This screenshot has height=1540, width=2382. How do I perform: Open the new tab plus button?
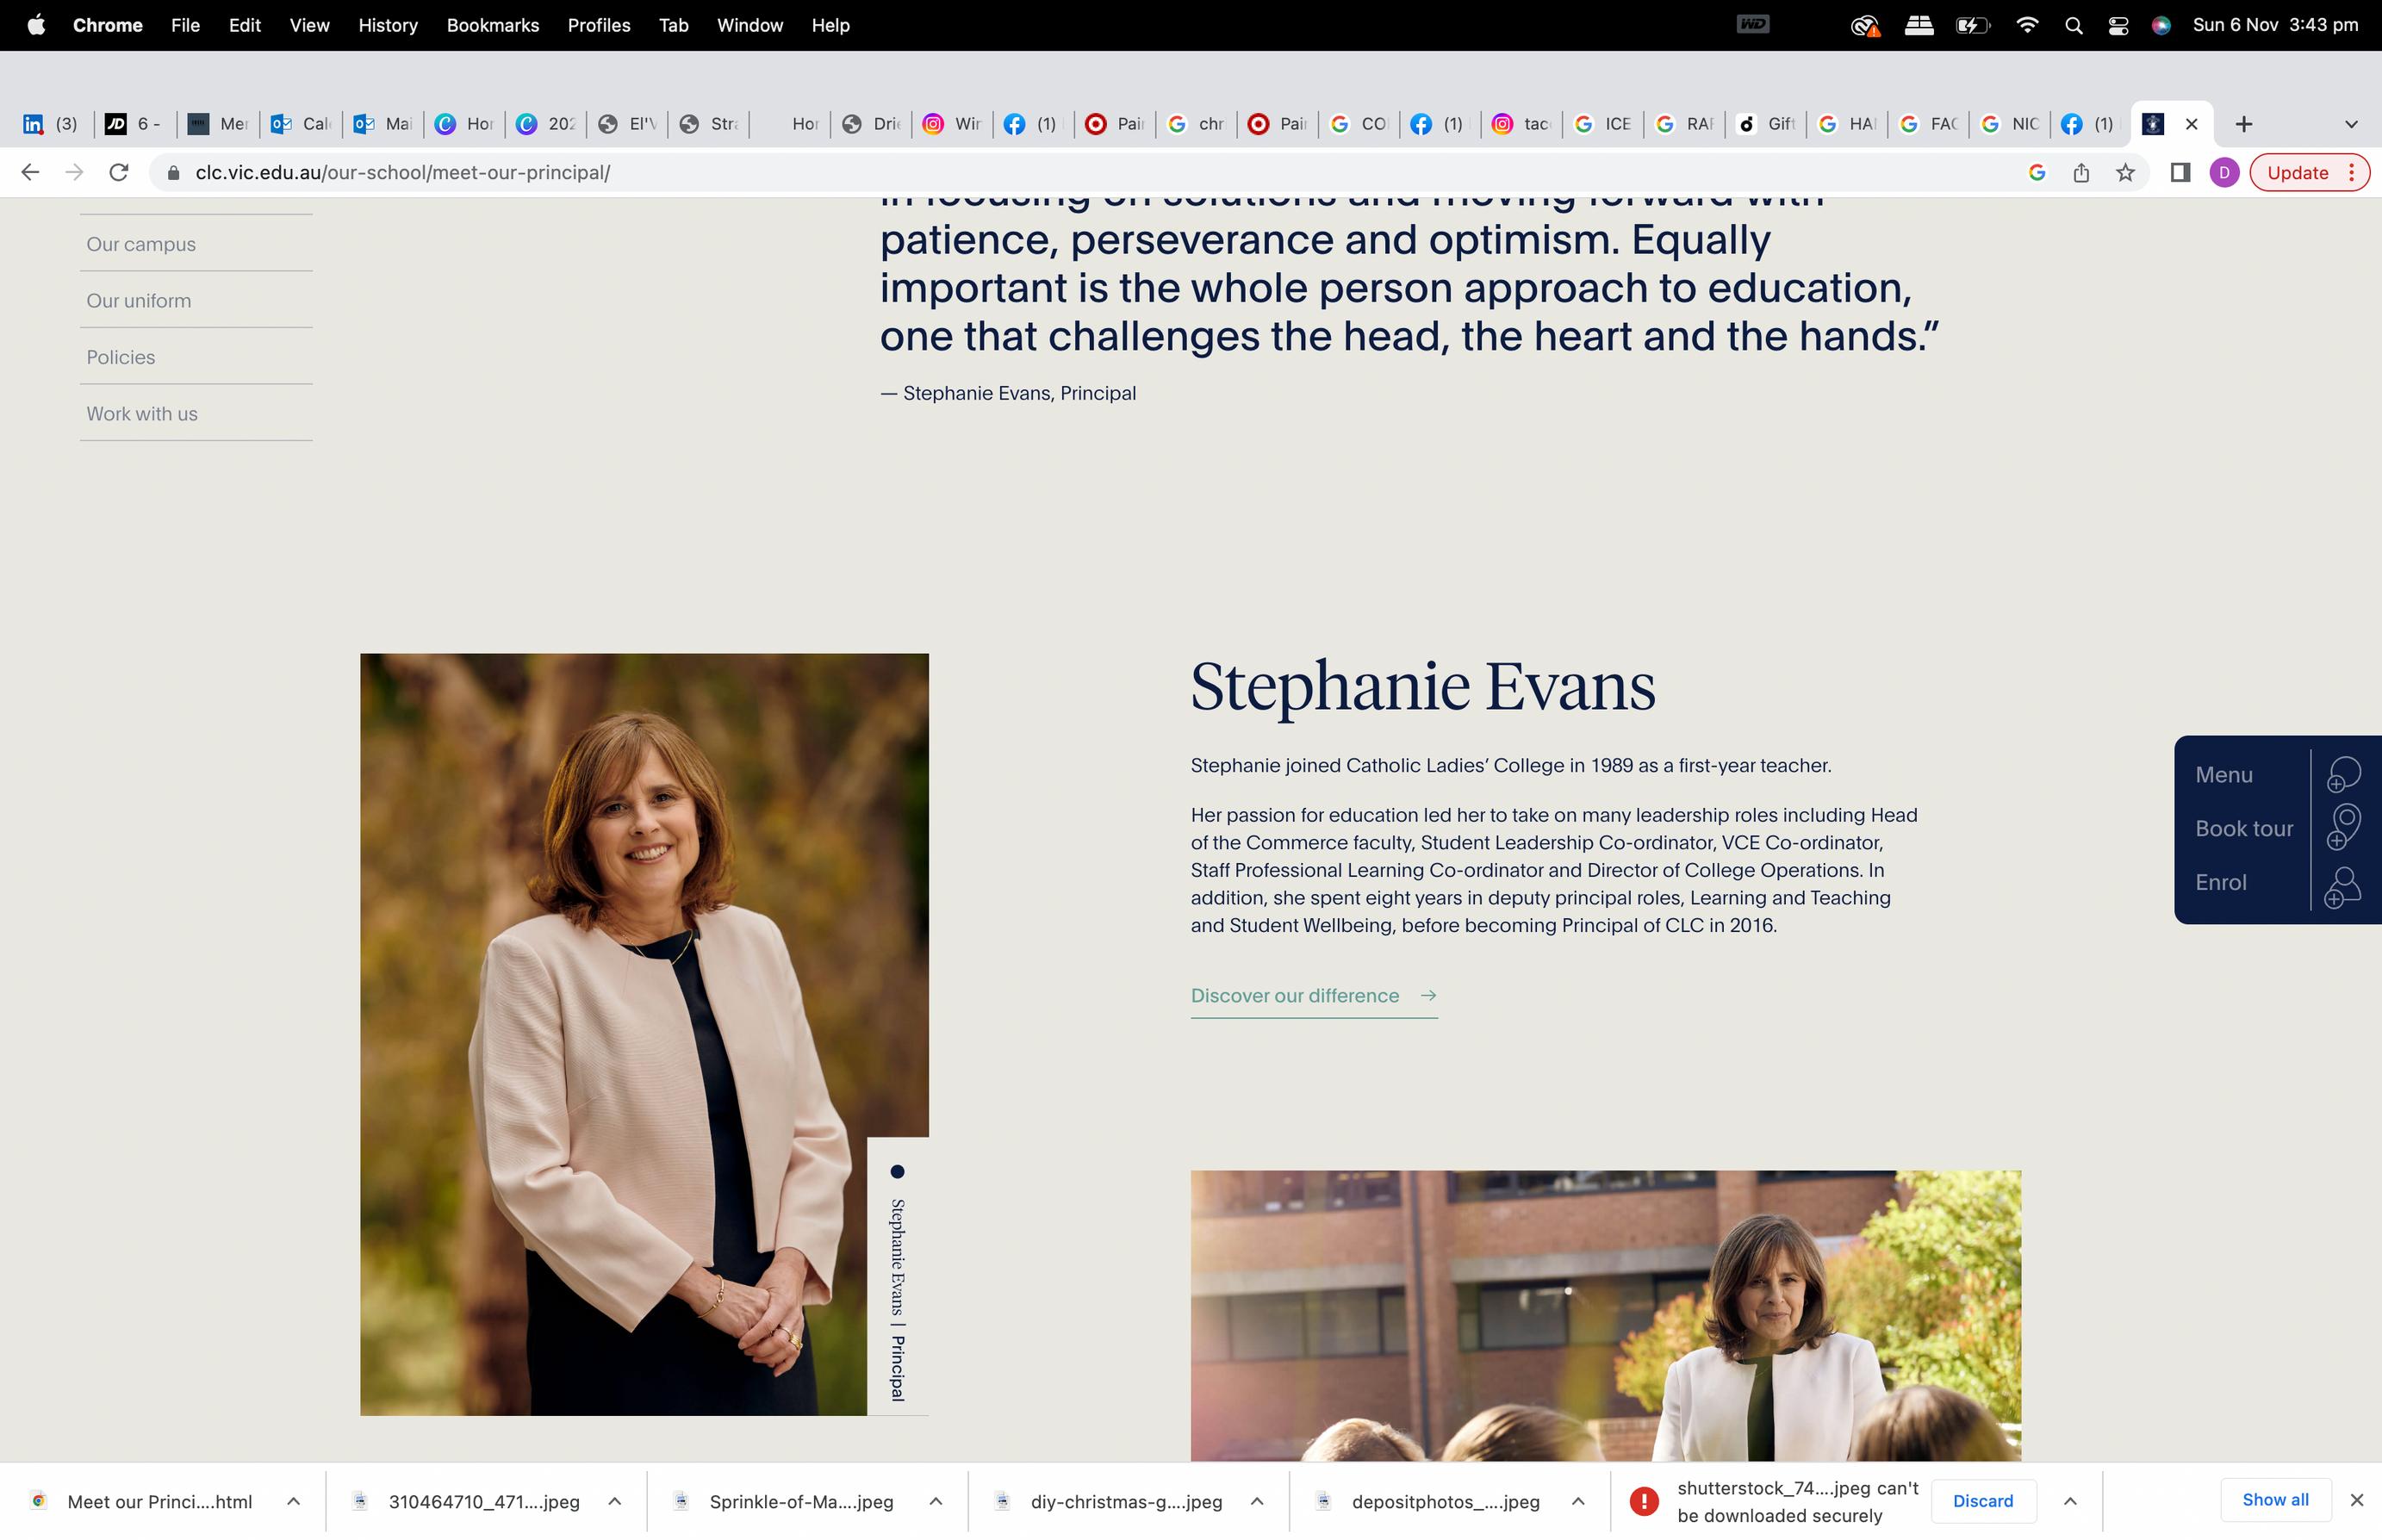[2244, 124]
